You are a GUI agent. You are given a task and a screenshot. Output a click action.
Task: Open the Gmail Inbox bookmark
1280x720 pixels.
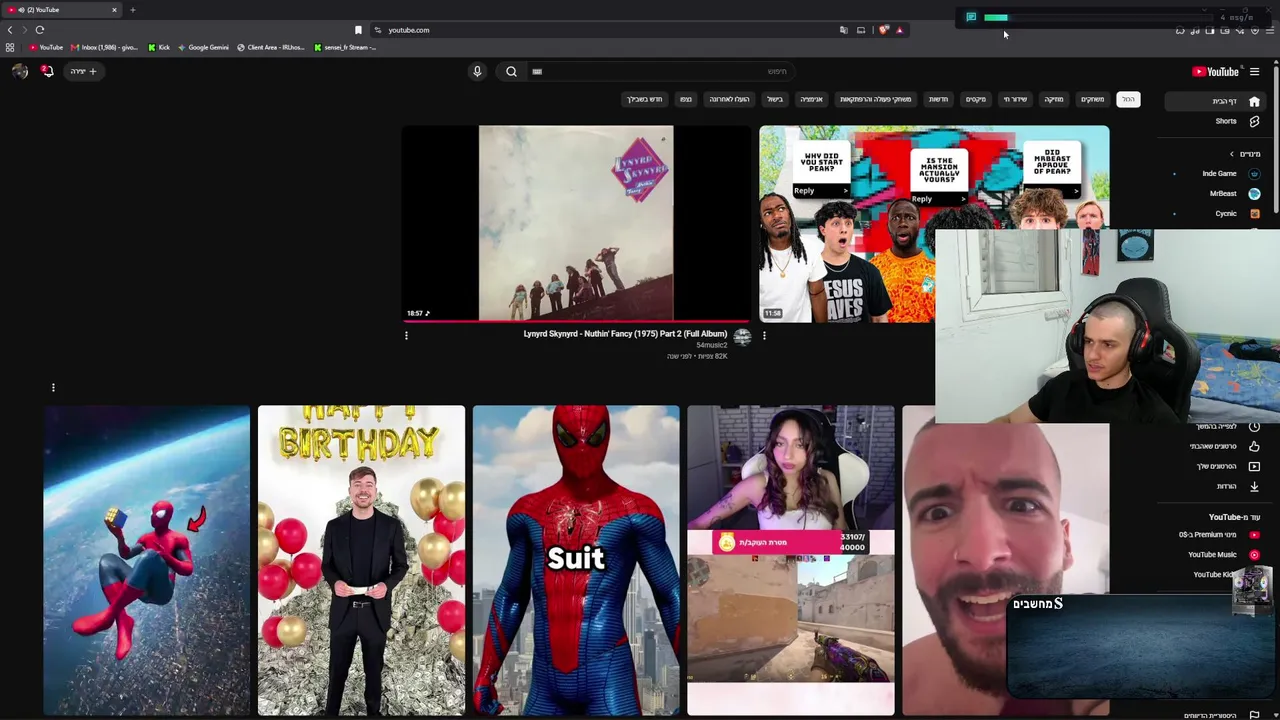[x=105, y=47]
